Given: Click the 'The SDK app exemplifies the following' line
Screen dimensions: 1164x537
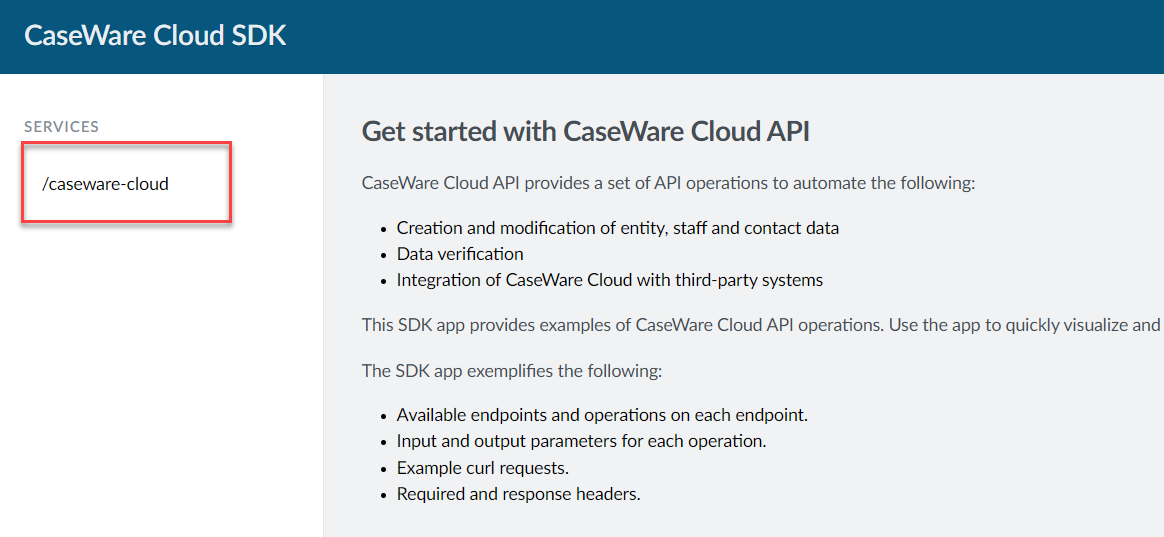Looking at the screenshot, I should tap(511, 371).
